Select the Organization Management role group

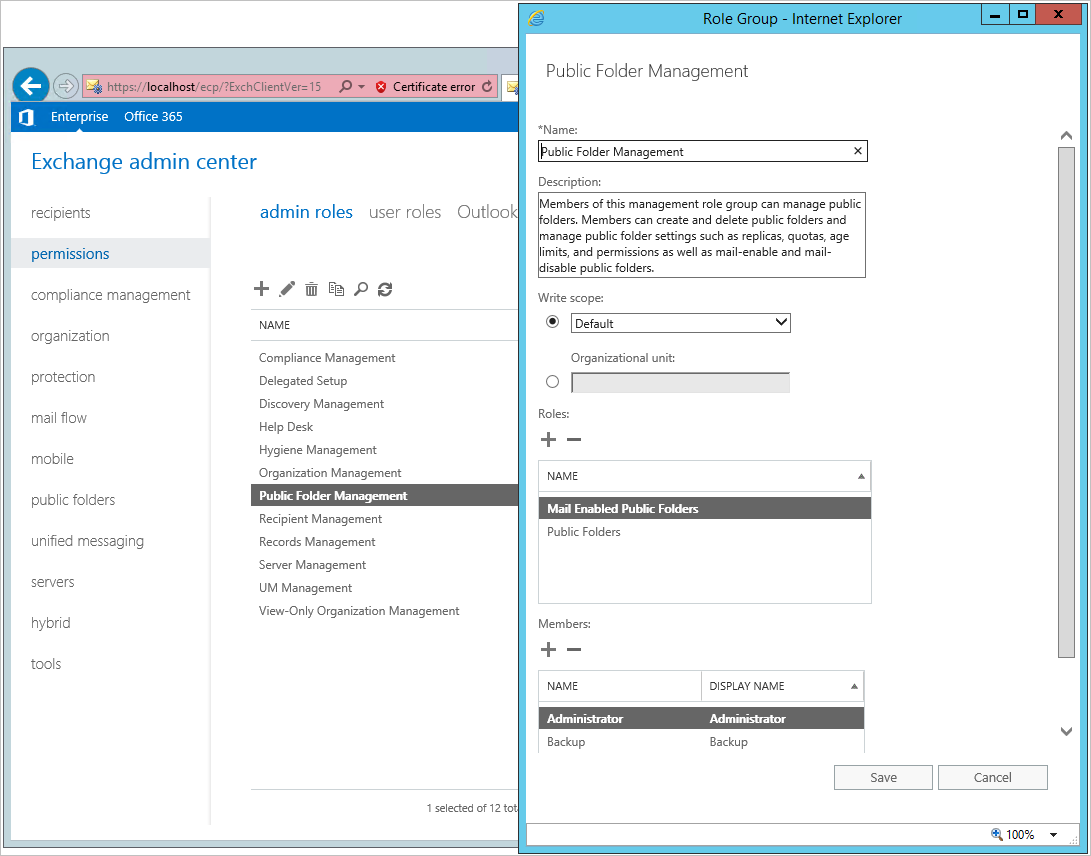coord(330,473)
